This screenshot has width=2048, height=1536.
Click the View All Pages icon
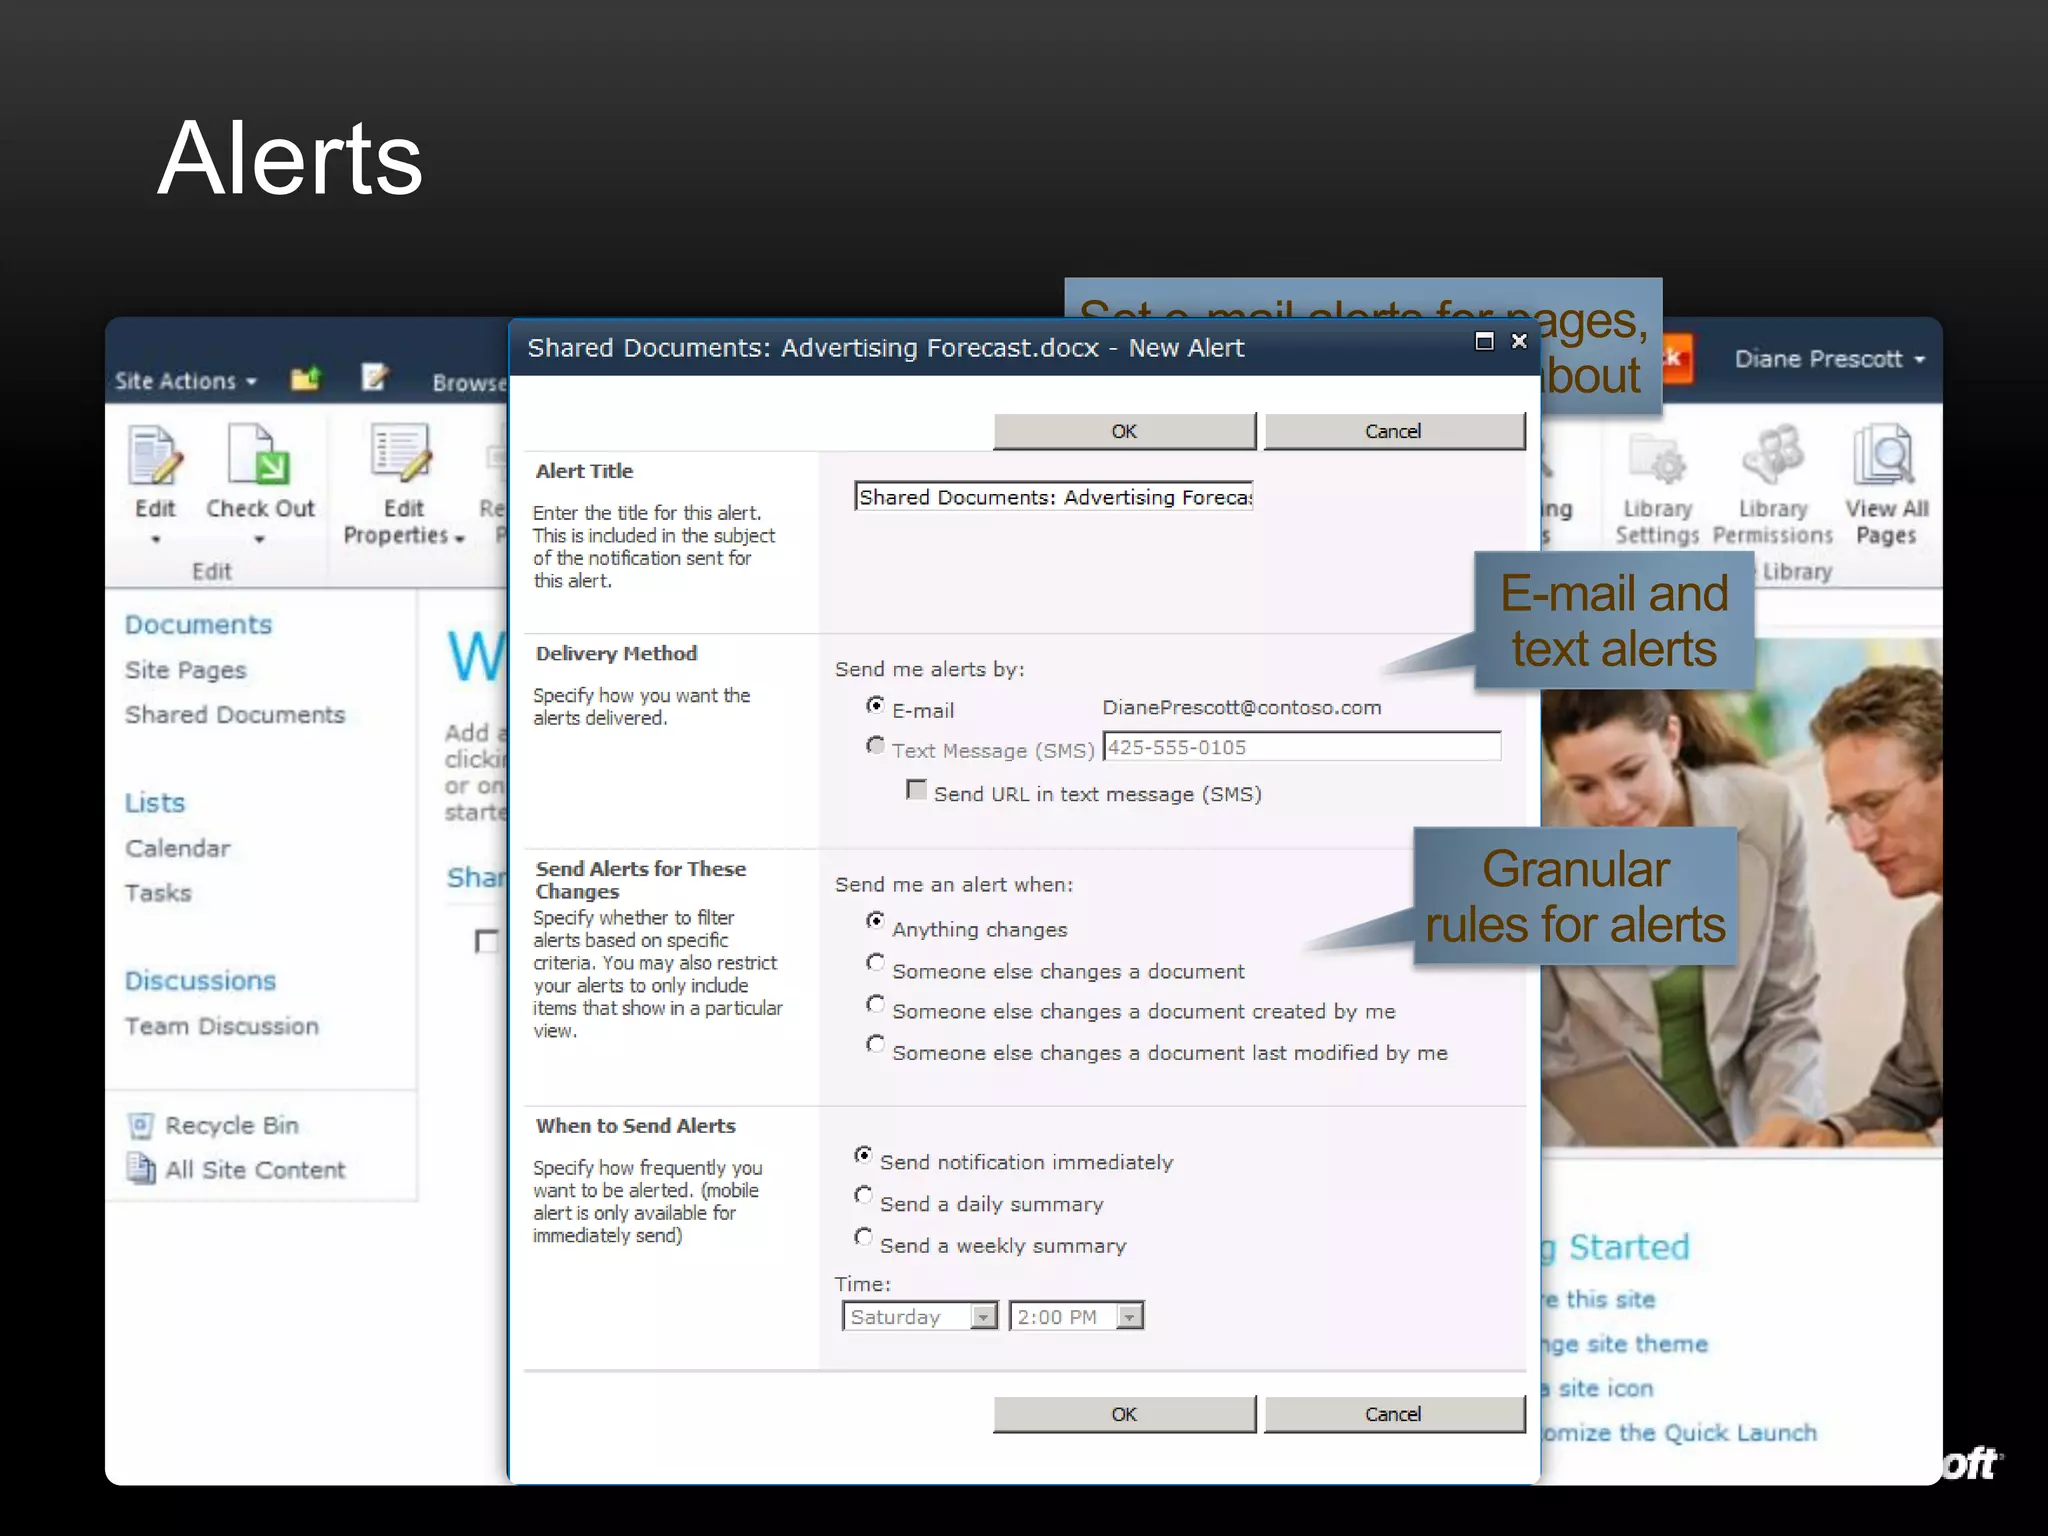pyautogui.click(x=1884, y=456)
